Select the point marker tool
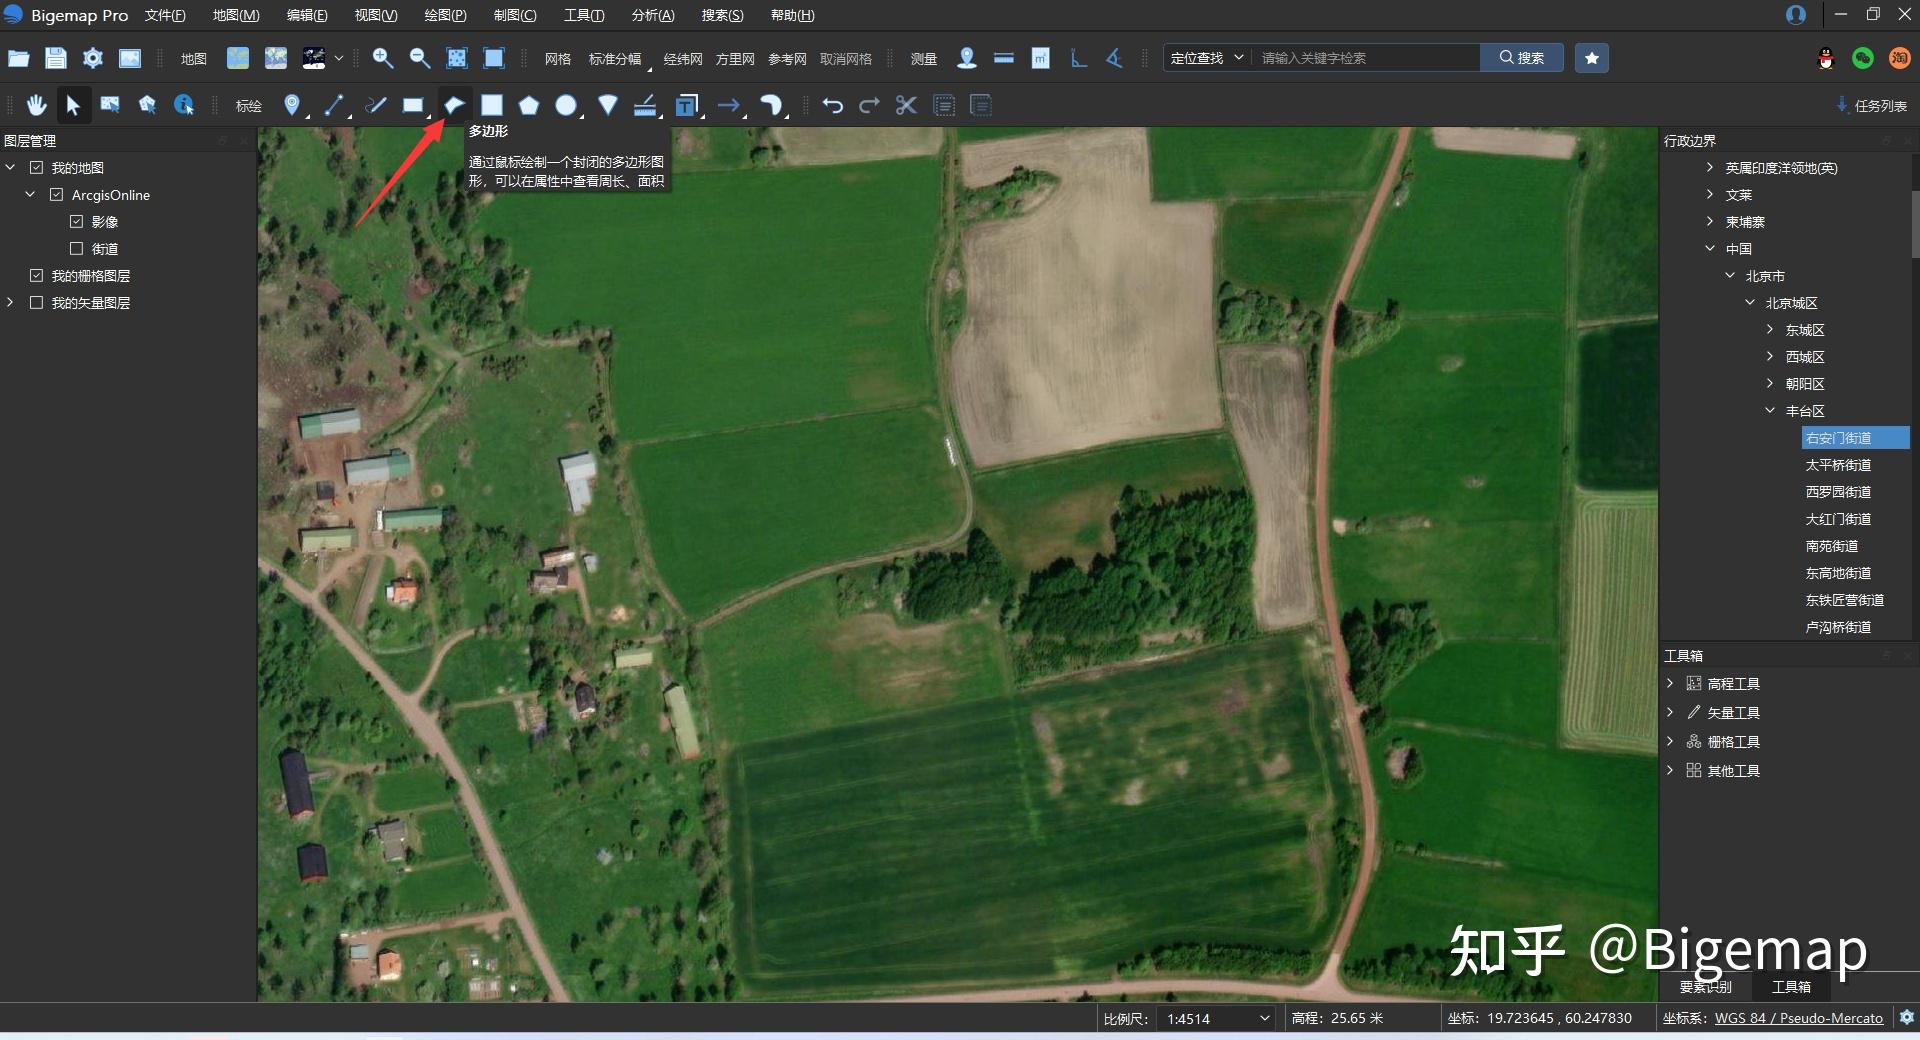The height and width of the screenshot is (1040, 1920). coord(291,105)
